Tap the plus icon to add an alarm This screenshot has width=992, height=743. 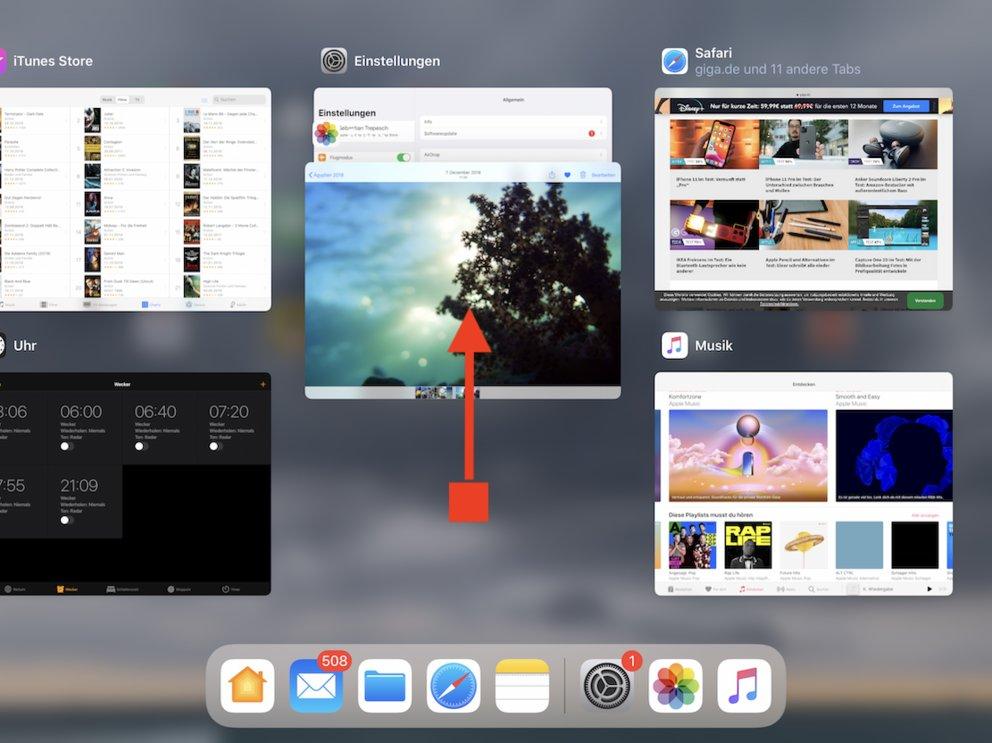coord(263,384)
